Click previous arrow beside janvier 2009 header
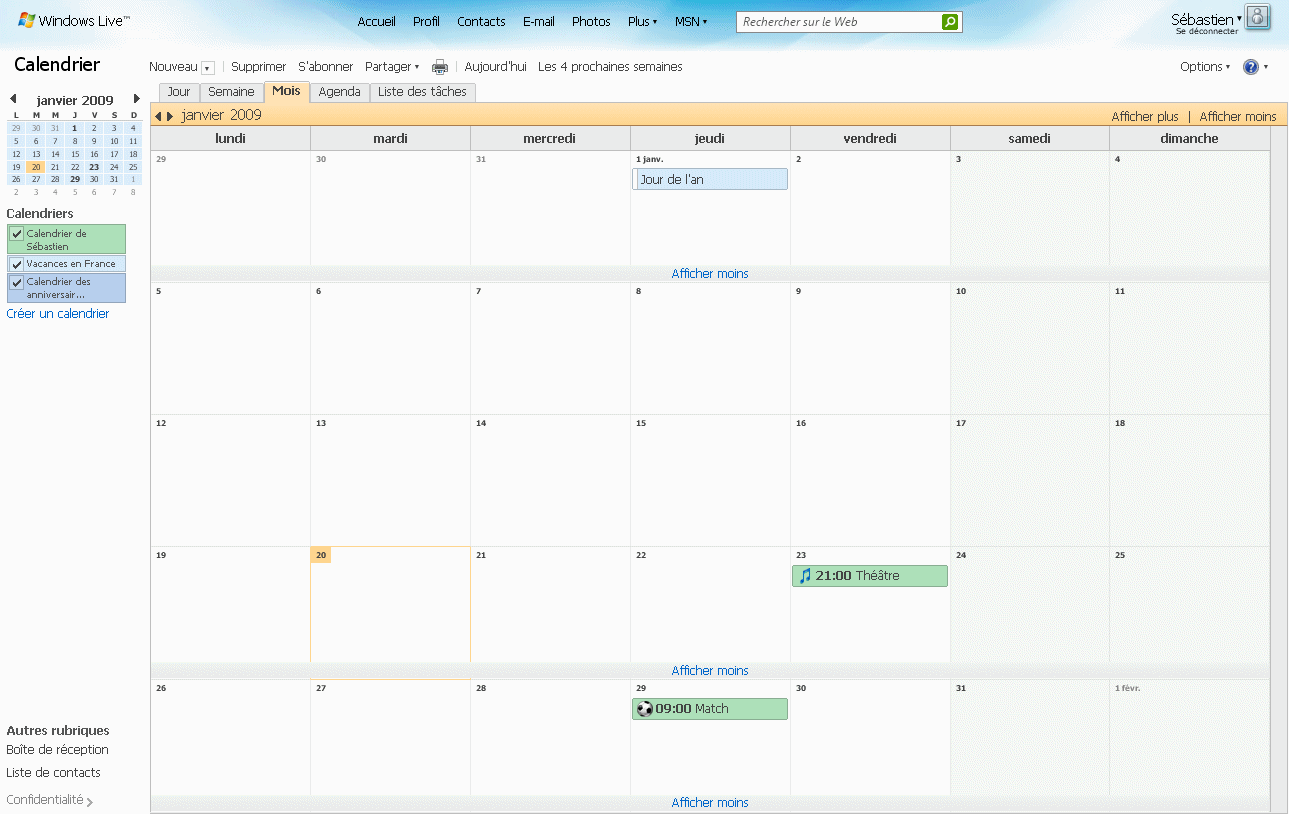This screenshot has width=1289, height=814. coord(158,116)
